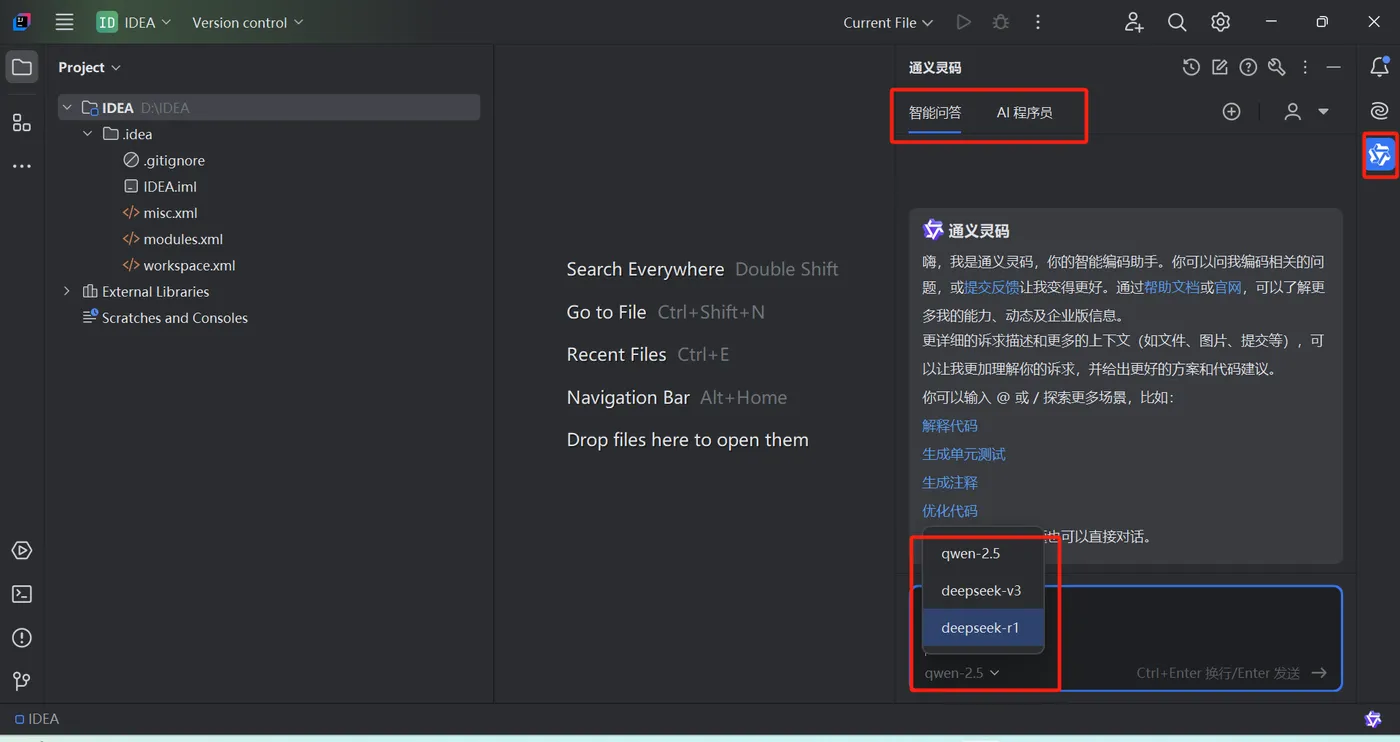The width and height of the screenshot is (1400, 742).
Task: Hide the 通义灵码 panel with minus icon
Action: click(x=1333, y=67)
